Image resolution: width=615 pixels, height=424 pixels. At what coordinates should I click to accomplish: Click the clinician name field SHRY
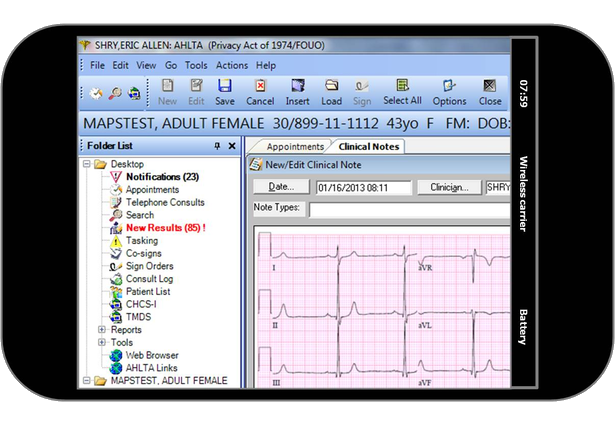coord(498,187)
